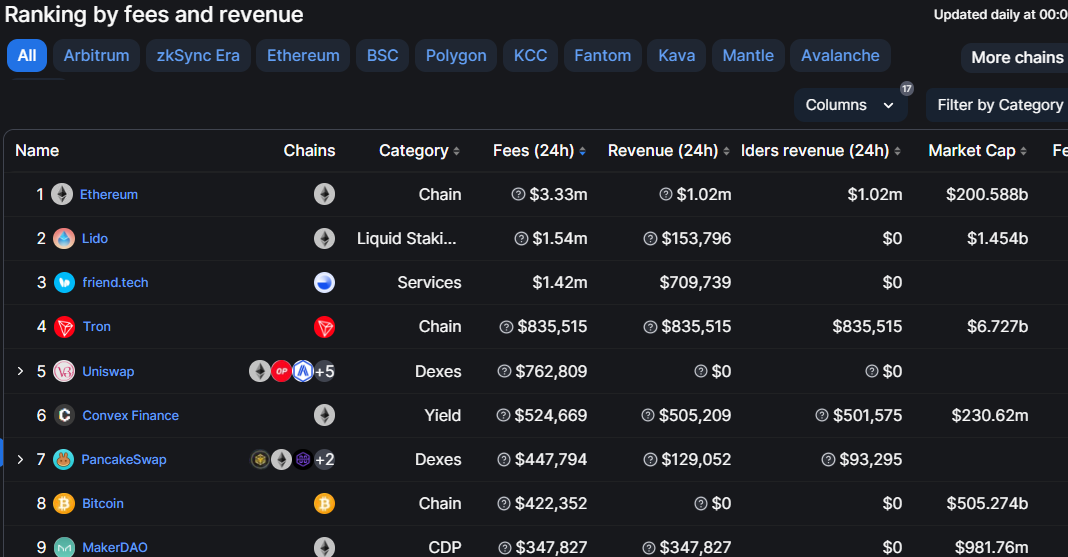The height and width of the screenshot is (557, 1068).
Task: Expand the Uniswap row
Action: (20, 371)
